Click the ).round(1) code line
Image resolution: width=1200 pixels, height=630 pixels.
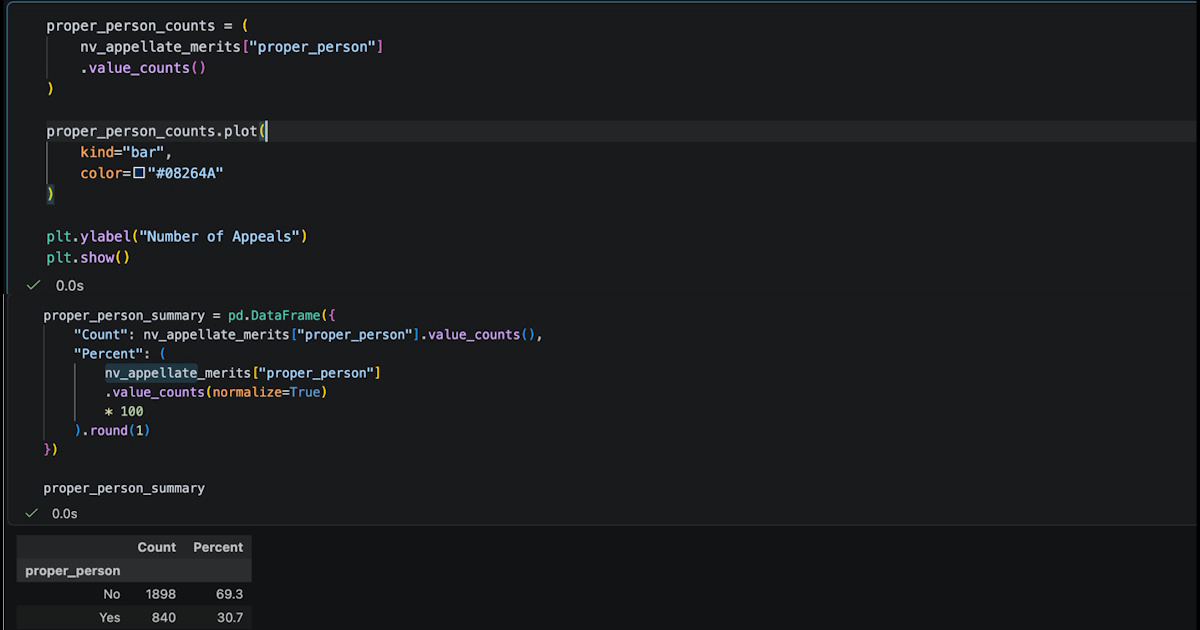tap(112, 430)
